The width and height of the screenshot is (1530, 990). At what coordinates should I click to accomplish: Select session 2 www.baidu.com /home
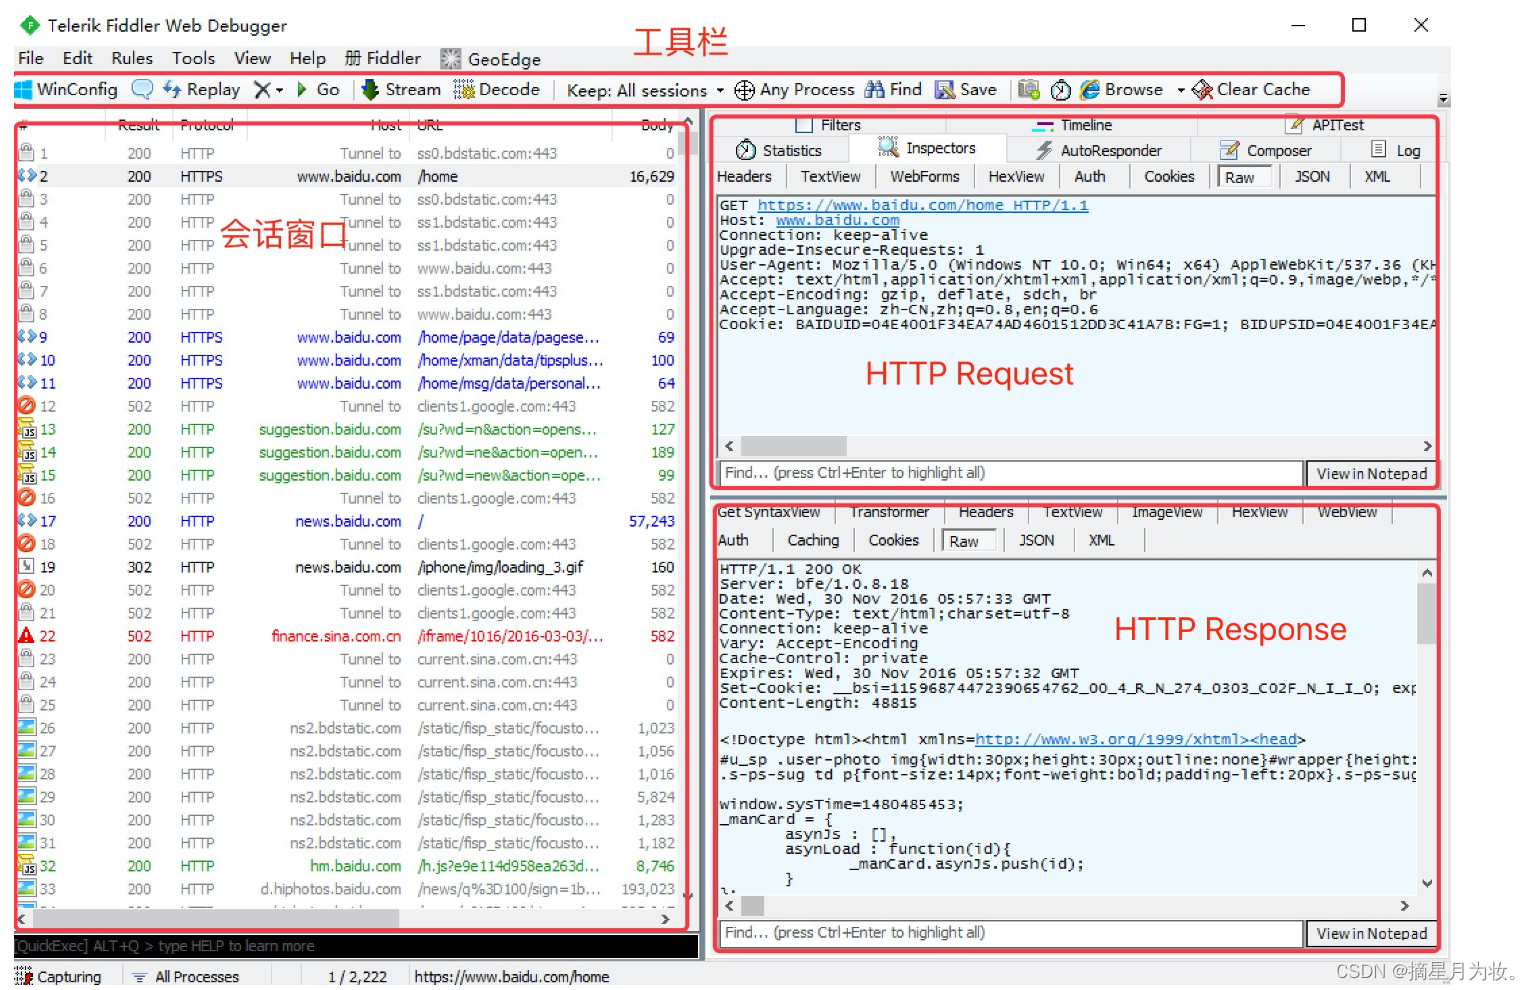tap(348, 176)
